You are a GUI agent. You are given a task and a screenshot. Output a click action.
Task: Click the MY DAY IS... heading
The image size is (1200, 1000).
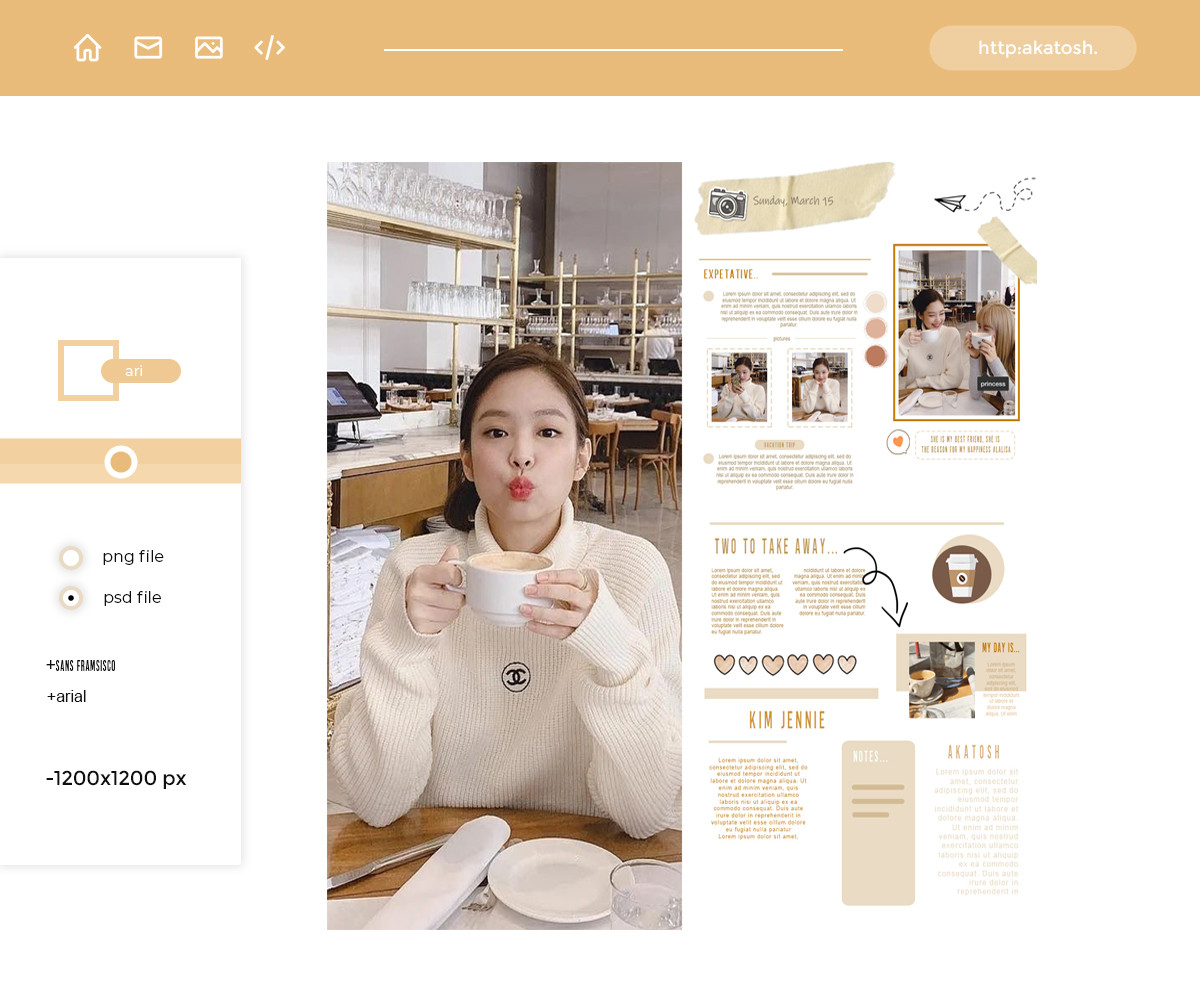(1001, 648)
